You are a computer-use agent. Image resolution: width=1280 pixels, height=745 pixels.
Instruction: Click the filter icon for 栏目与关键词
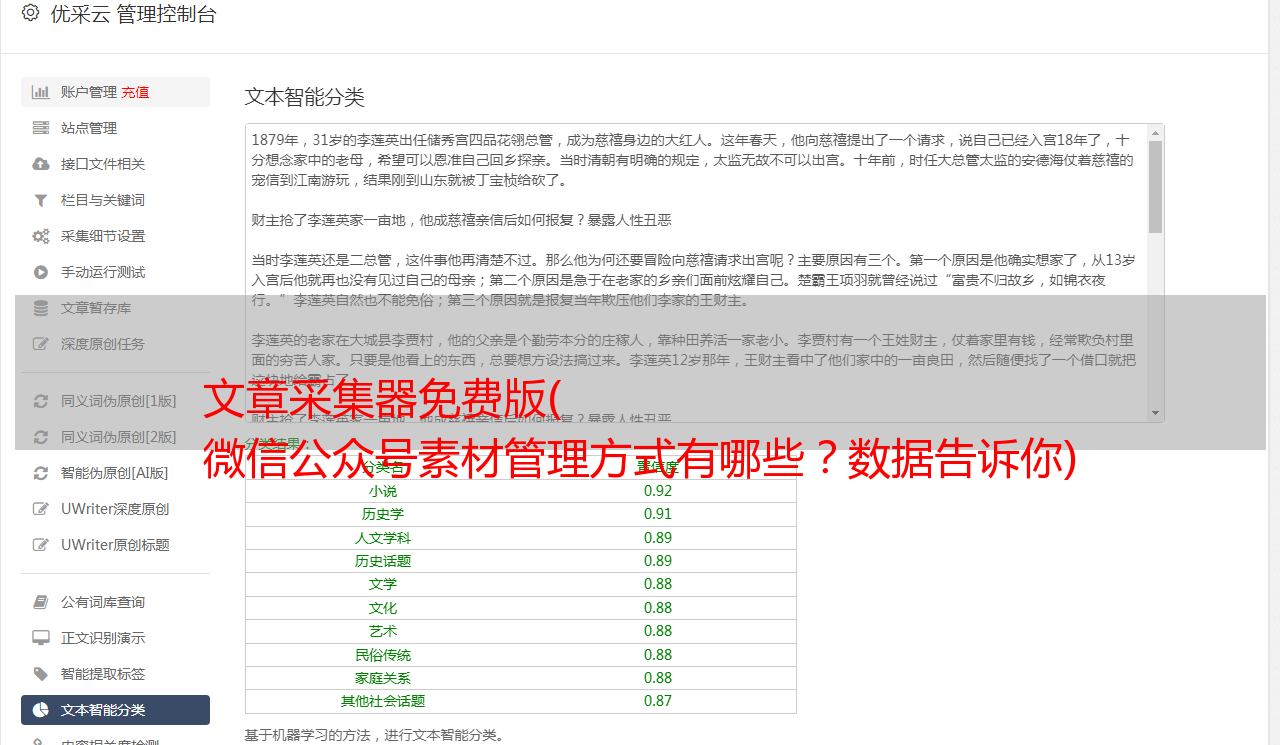tap(41, 200)
